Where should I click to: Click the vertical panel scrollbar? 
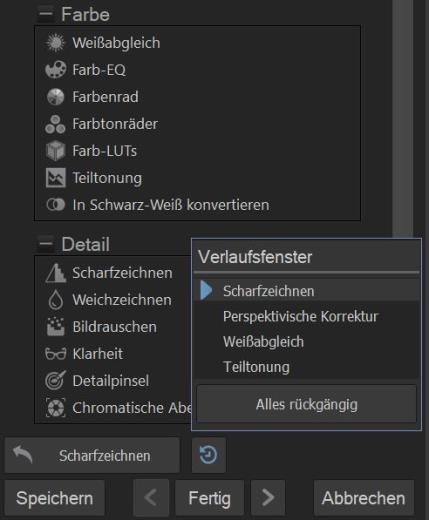pos(403,118)
